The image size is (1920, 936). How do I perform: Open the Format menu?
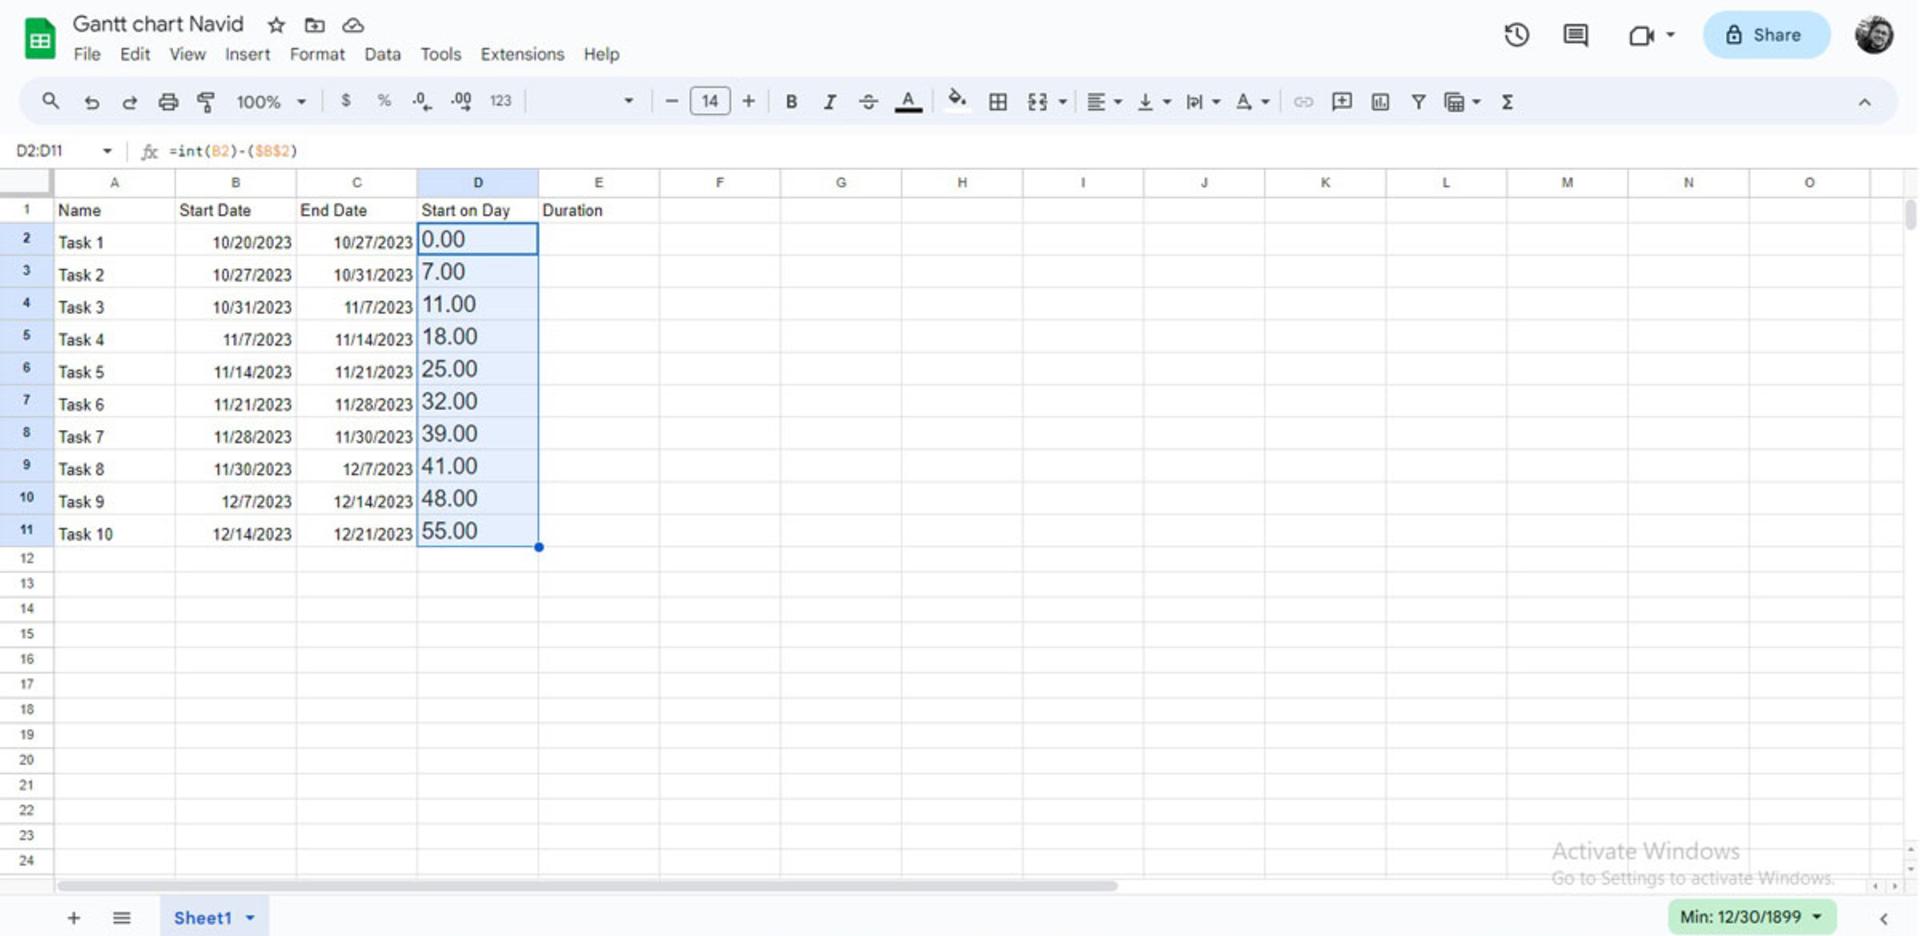[x=317, y=54]
